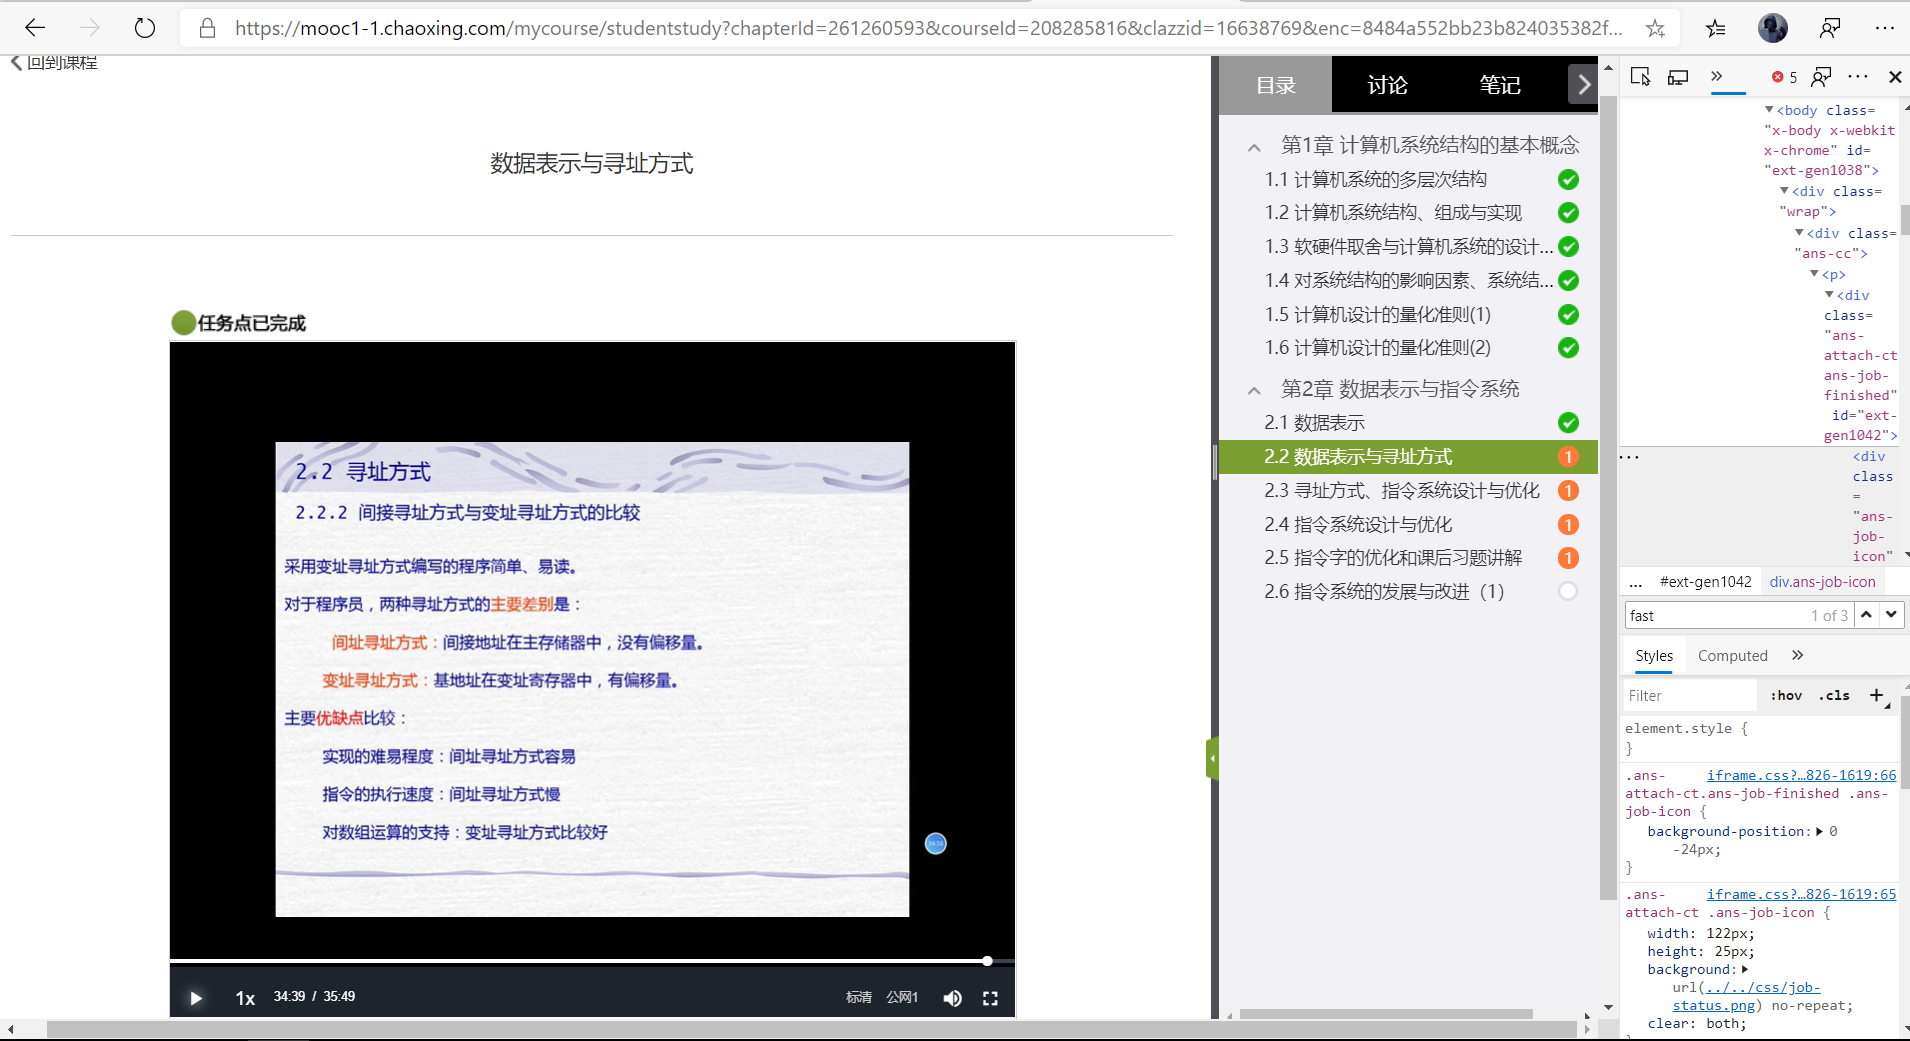1910x1041 pixels.
Task: Mute the video volume speaker icon
Action: (952, 998)
